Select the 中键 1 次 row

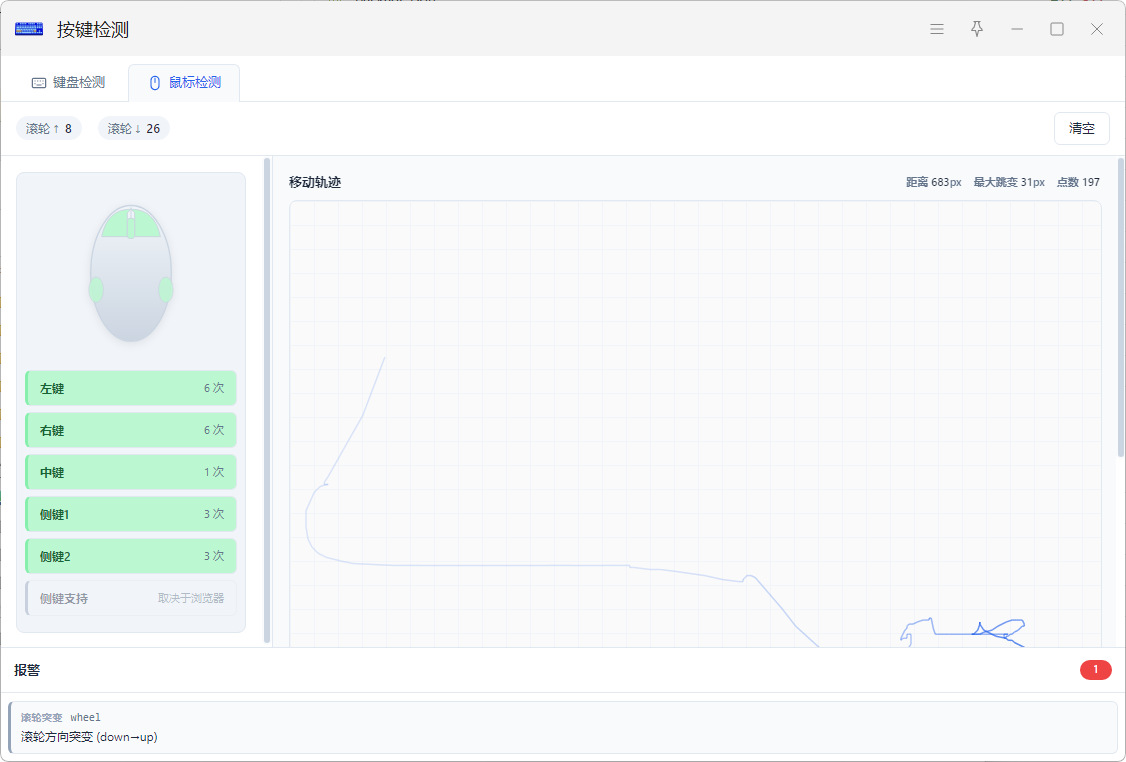pyautogui.click(x=131, y=472)
